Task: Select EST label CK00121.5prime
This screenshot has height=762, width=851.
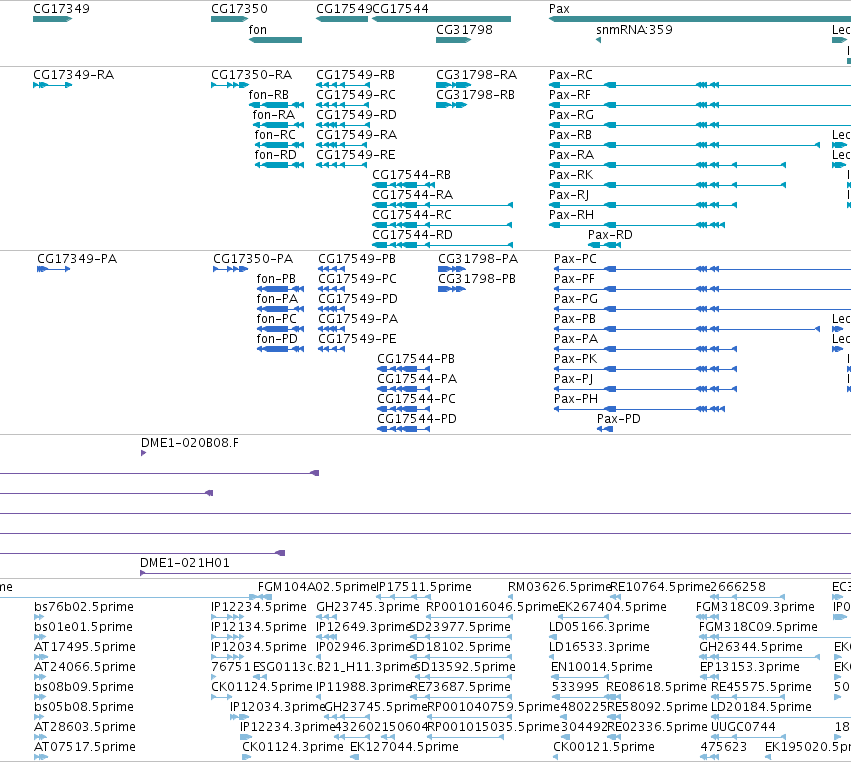Action: [x=604, y=746]
